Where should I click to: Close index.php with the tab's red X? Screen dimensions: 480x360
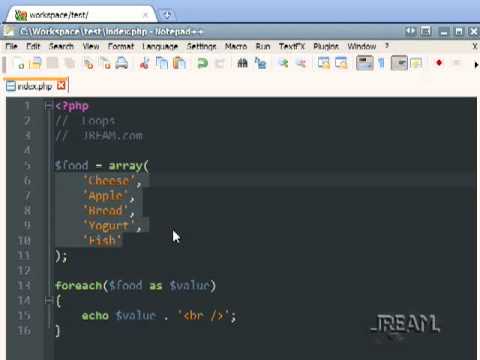pyautogui.click(x=61, y=86)
